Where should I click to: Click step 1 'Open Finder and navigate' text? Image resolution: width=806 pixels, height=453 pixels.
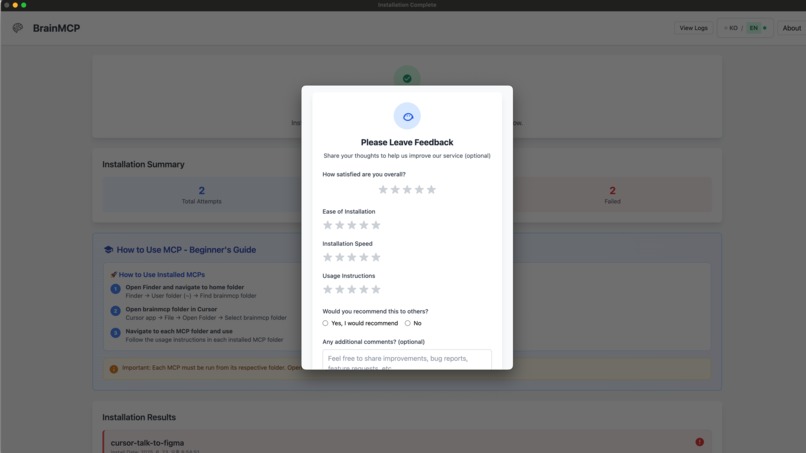pyautogui.click(x=185, y=287)
